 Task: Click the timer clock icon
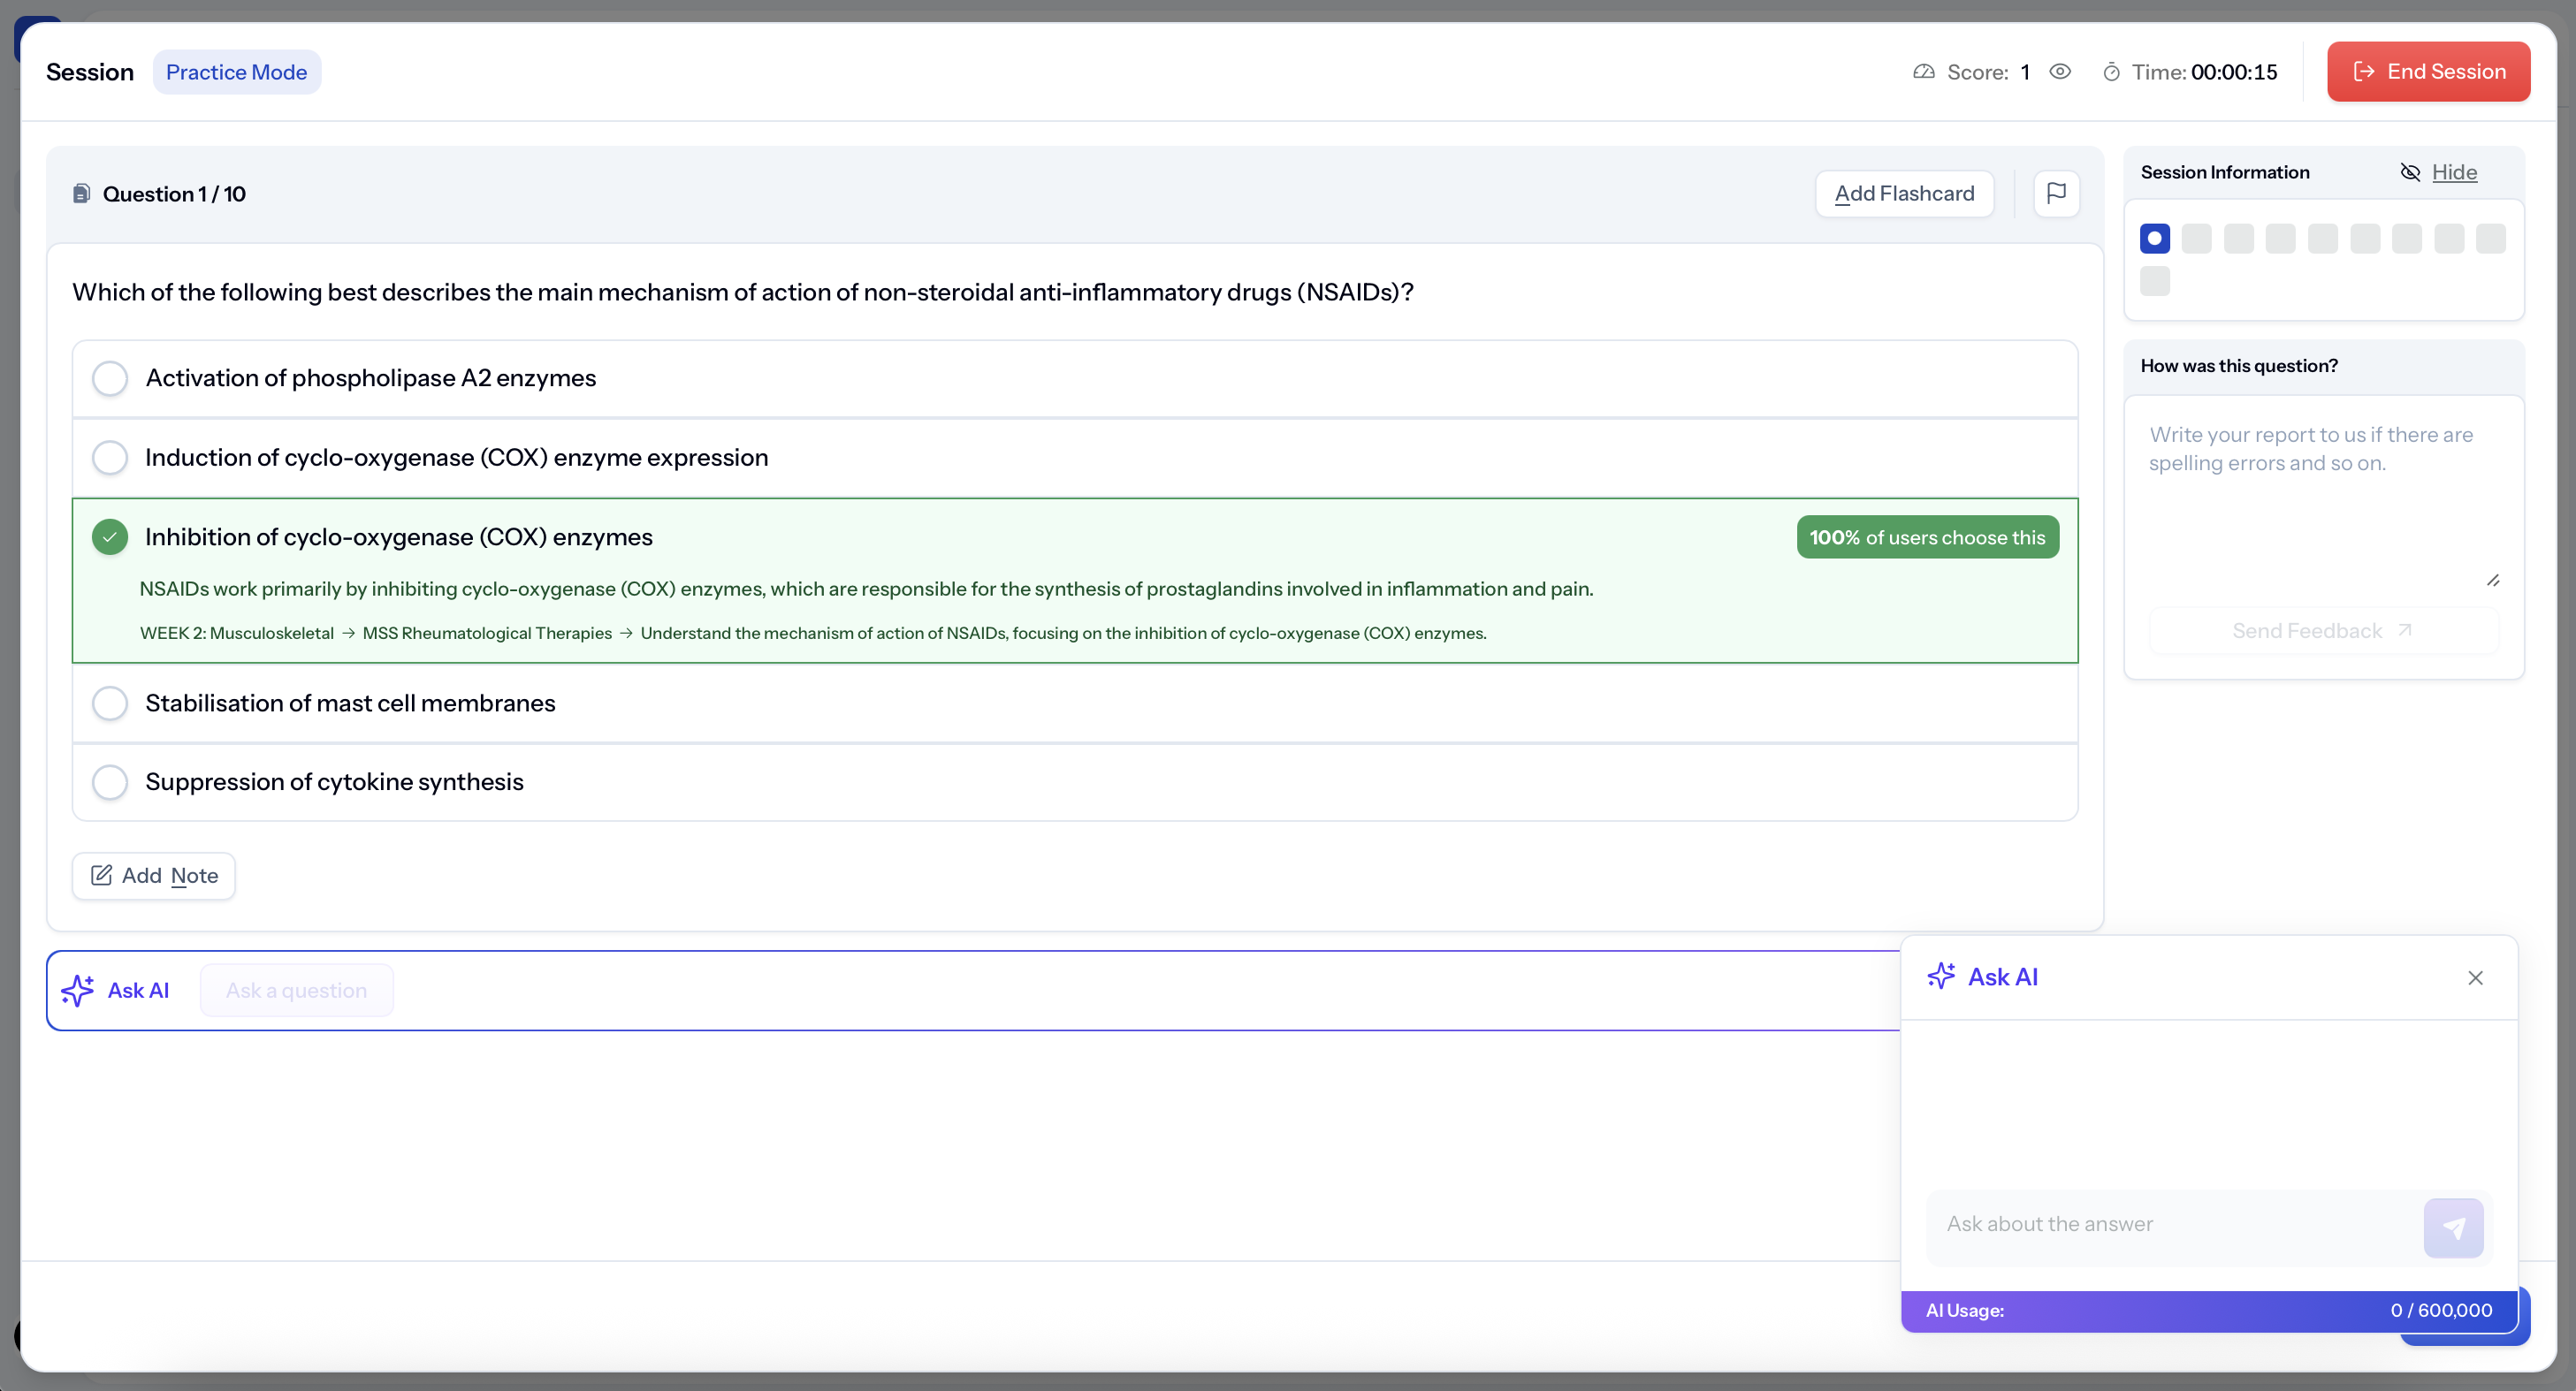pyautogui.click(x=2111, y=72)
